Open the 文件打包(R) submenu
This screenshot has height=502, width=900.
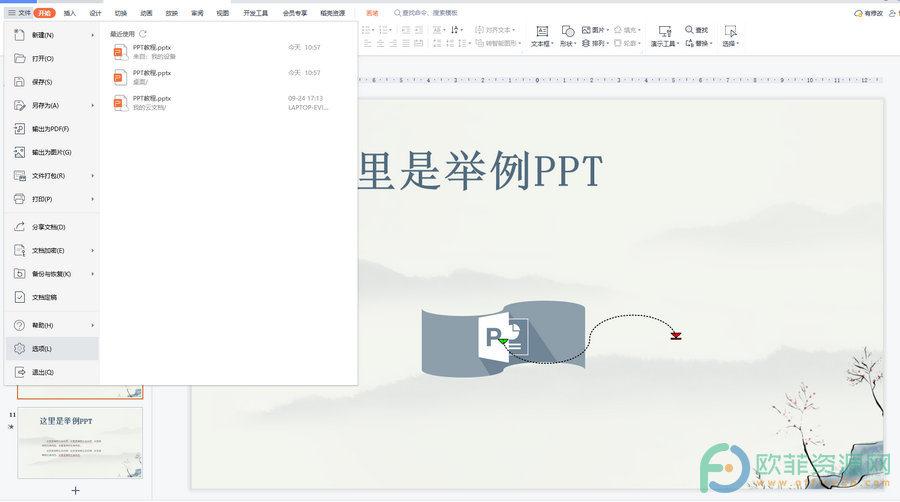coord(52,176)
